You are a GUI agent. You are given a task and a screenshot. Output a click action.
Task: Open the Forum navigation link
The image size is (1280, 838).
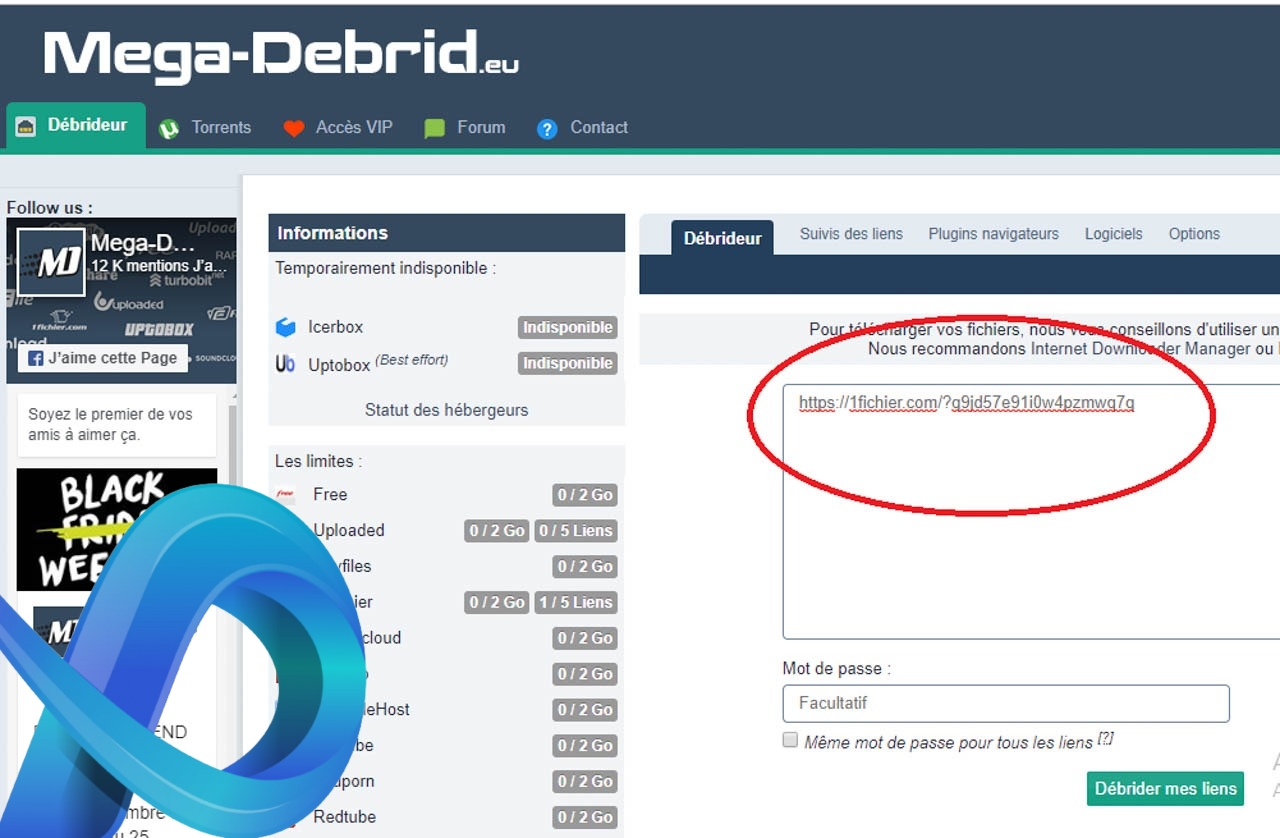click(481, 128)
